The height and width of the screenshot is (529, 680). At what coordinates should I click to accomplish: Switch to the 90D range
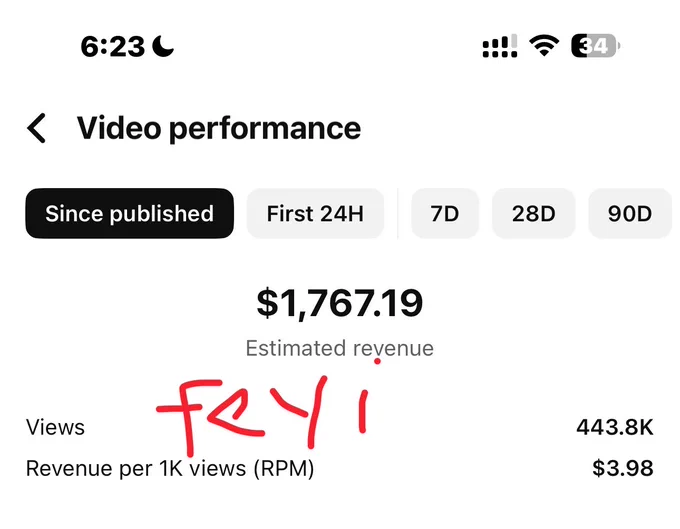[x=630, y=213]
